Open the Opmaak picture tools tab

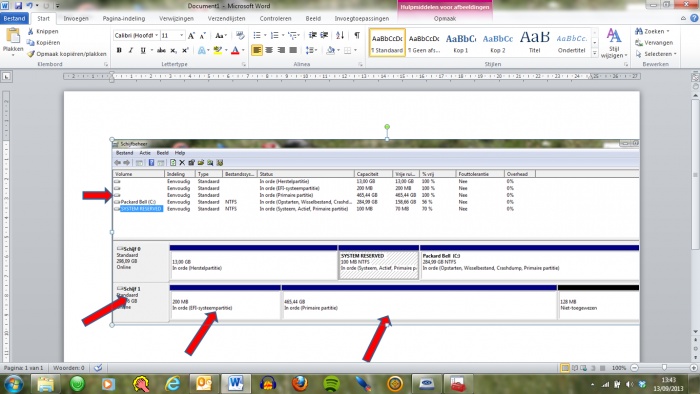445,18
